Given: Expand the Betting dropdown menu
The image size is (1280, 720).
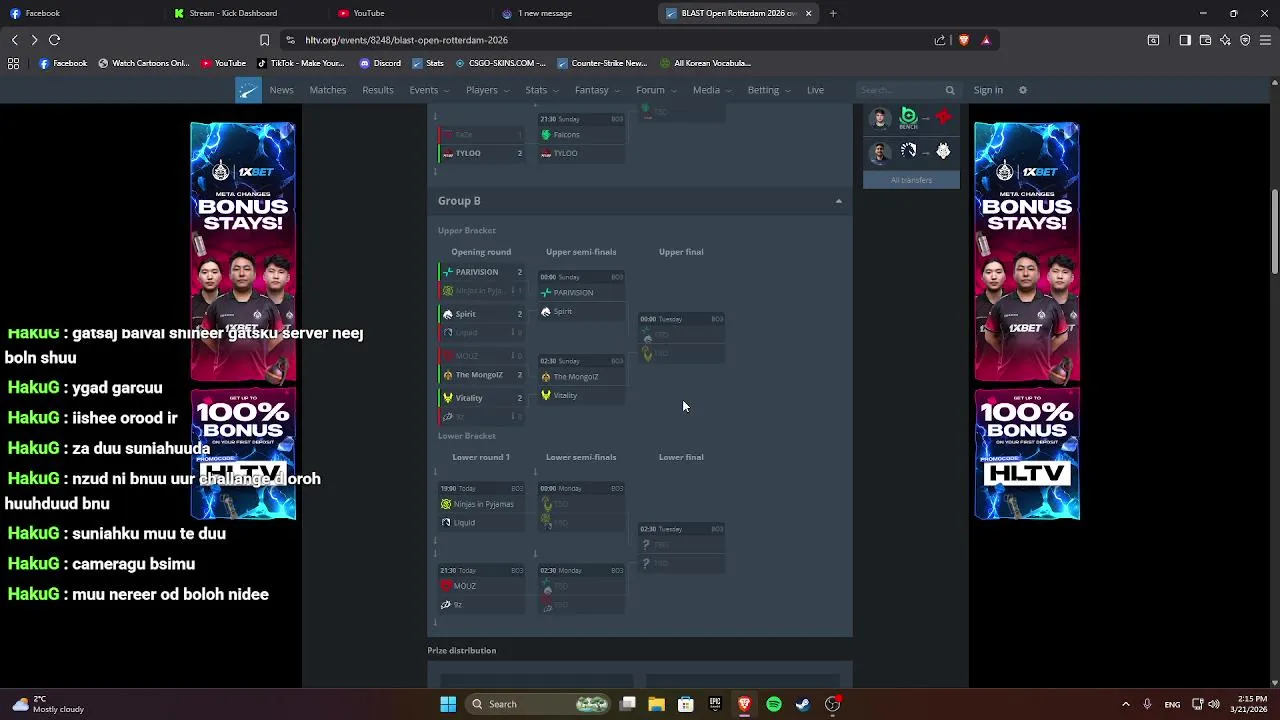Looking at the screenshot, I should click(x=768, y=90).
